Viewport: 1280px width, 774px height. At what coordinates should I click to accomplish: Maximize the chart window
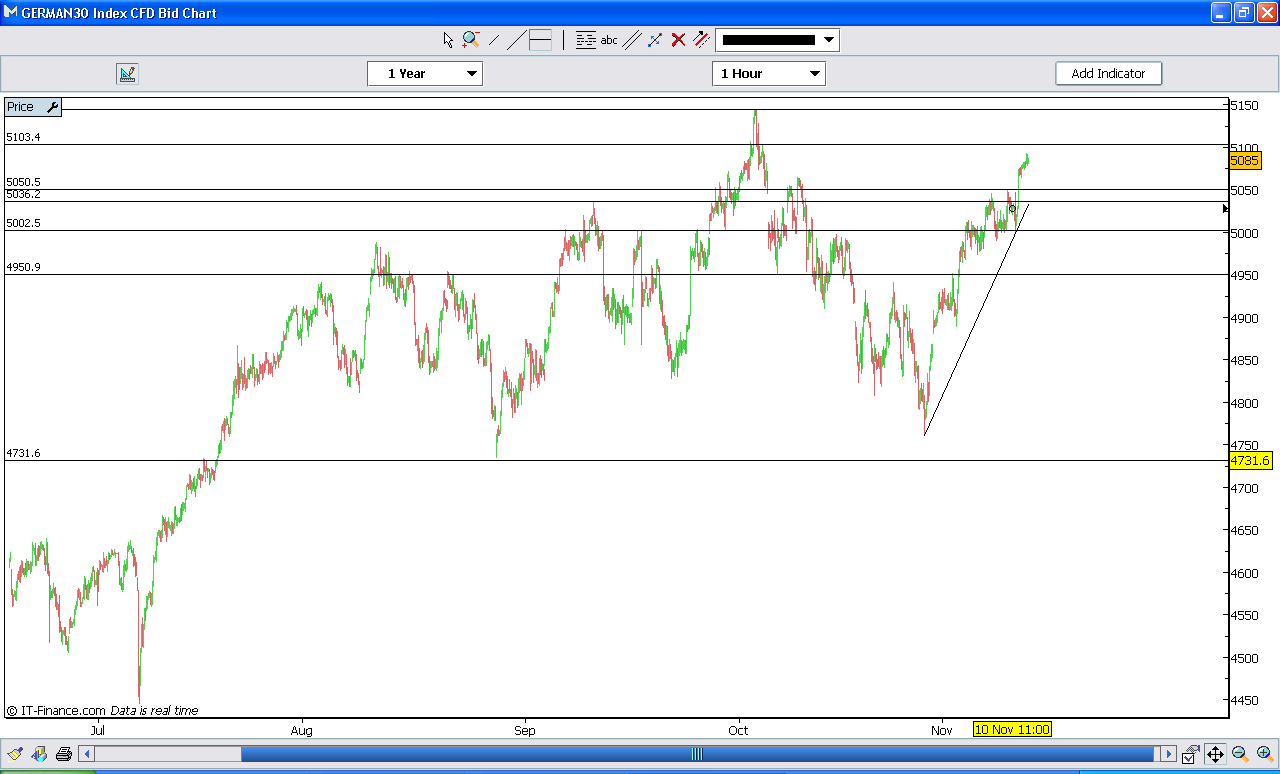point(1244,13)
